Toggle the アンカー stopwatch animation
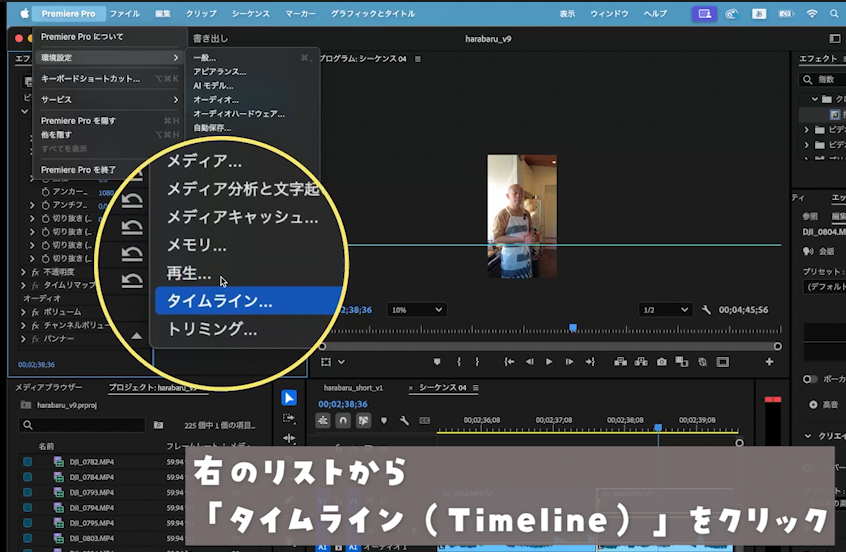The height and width of the screenshot is (552, 846). click(x=46, y=192)
